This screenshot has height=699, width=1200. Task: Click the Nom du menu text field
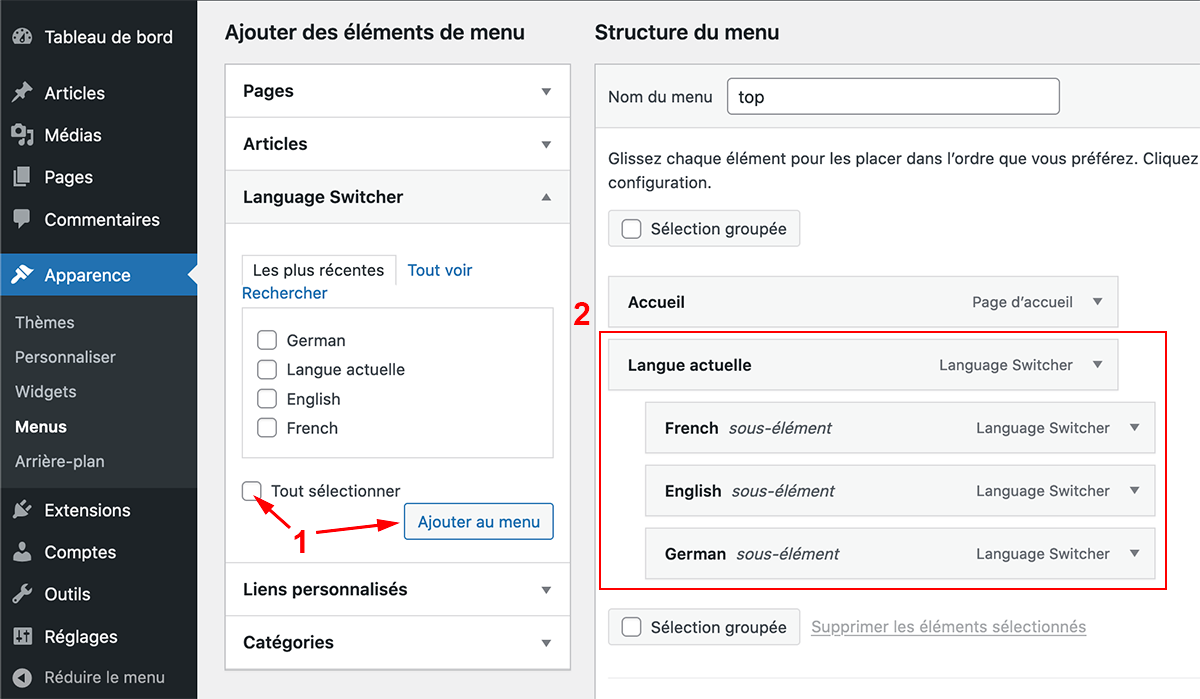click(x=892, y=97)
